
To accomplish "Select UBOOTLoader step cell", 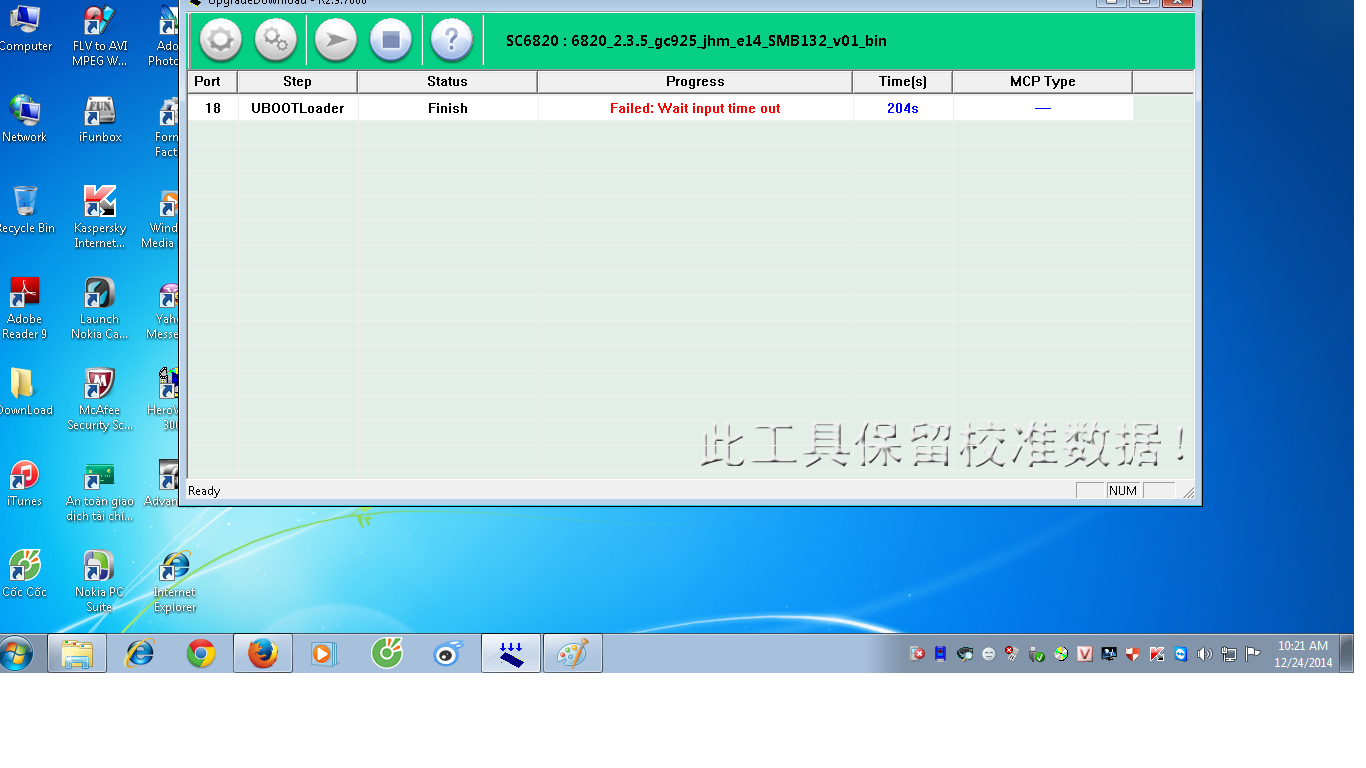I will [x=298, y=108].
